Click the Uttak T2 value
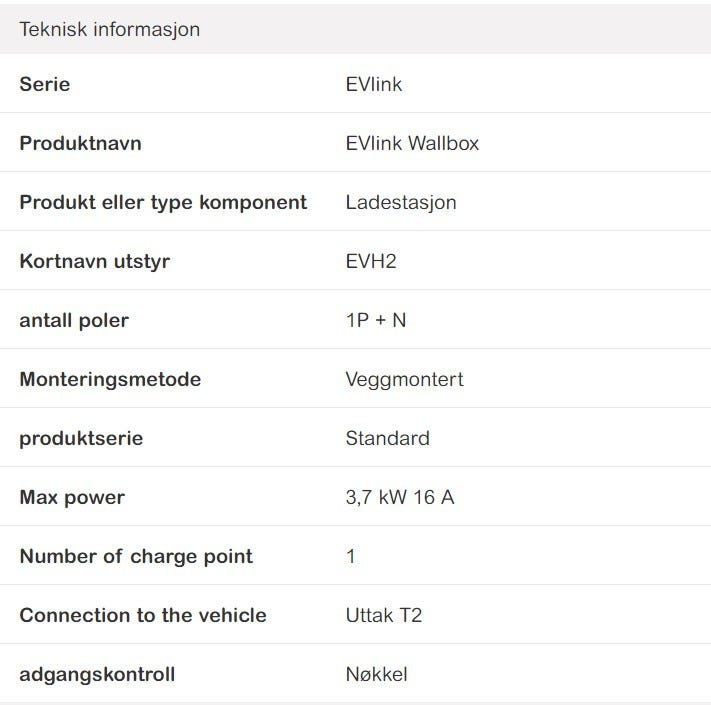Viewport: 711px width, 705px height. [383, 615]
